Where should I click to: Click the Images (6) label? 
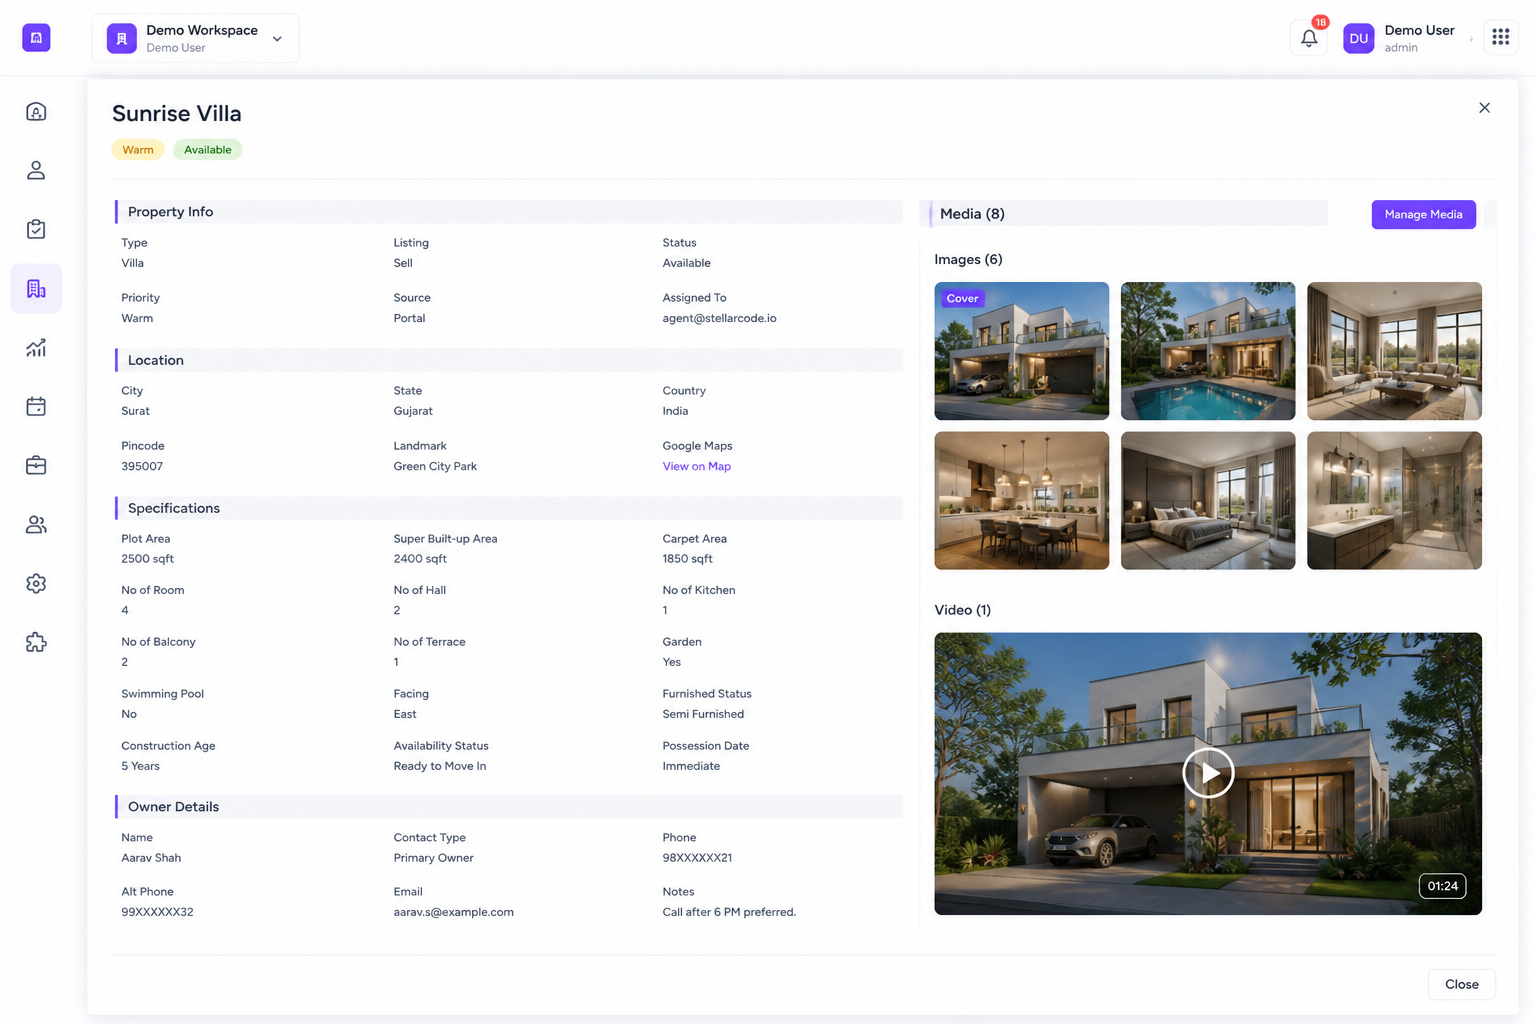(968, 259)
